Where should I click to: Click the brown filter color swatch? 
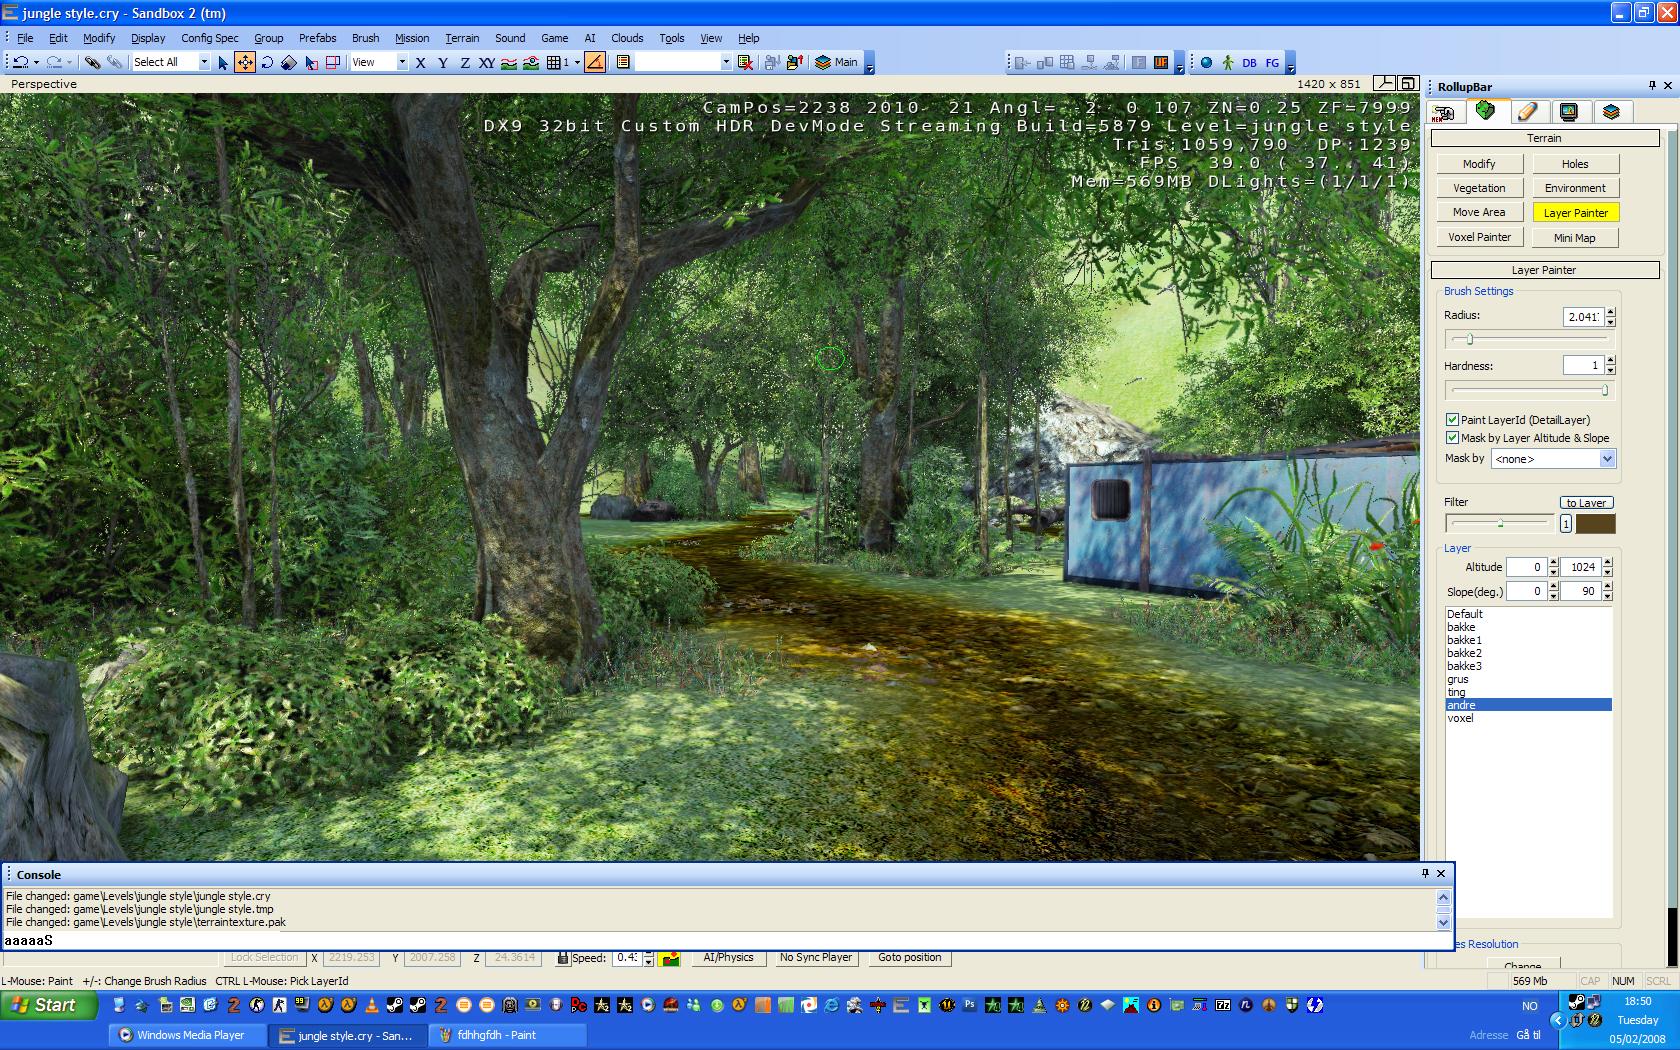[x=1595, y=523]
